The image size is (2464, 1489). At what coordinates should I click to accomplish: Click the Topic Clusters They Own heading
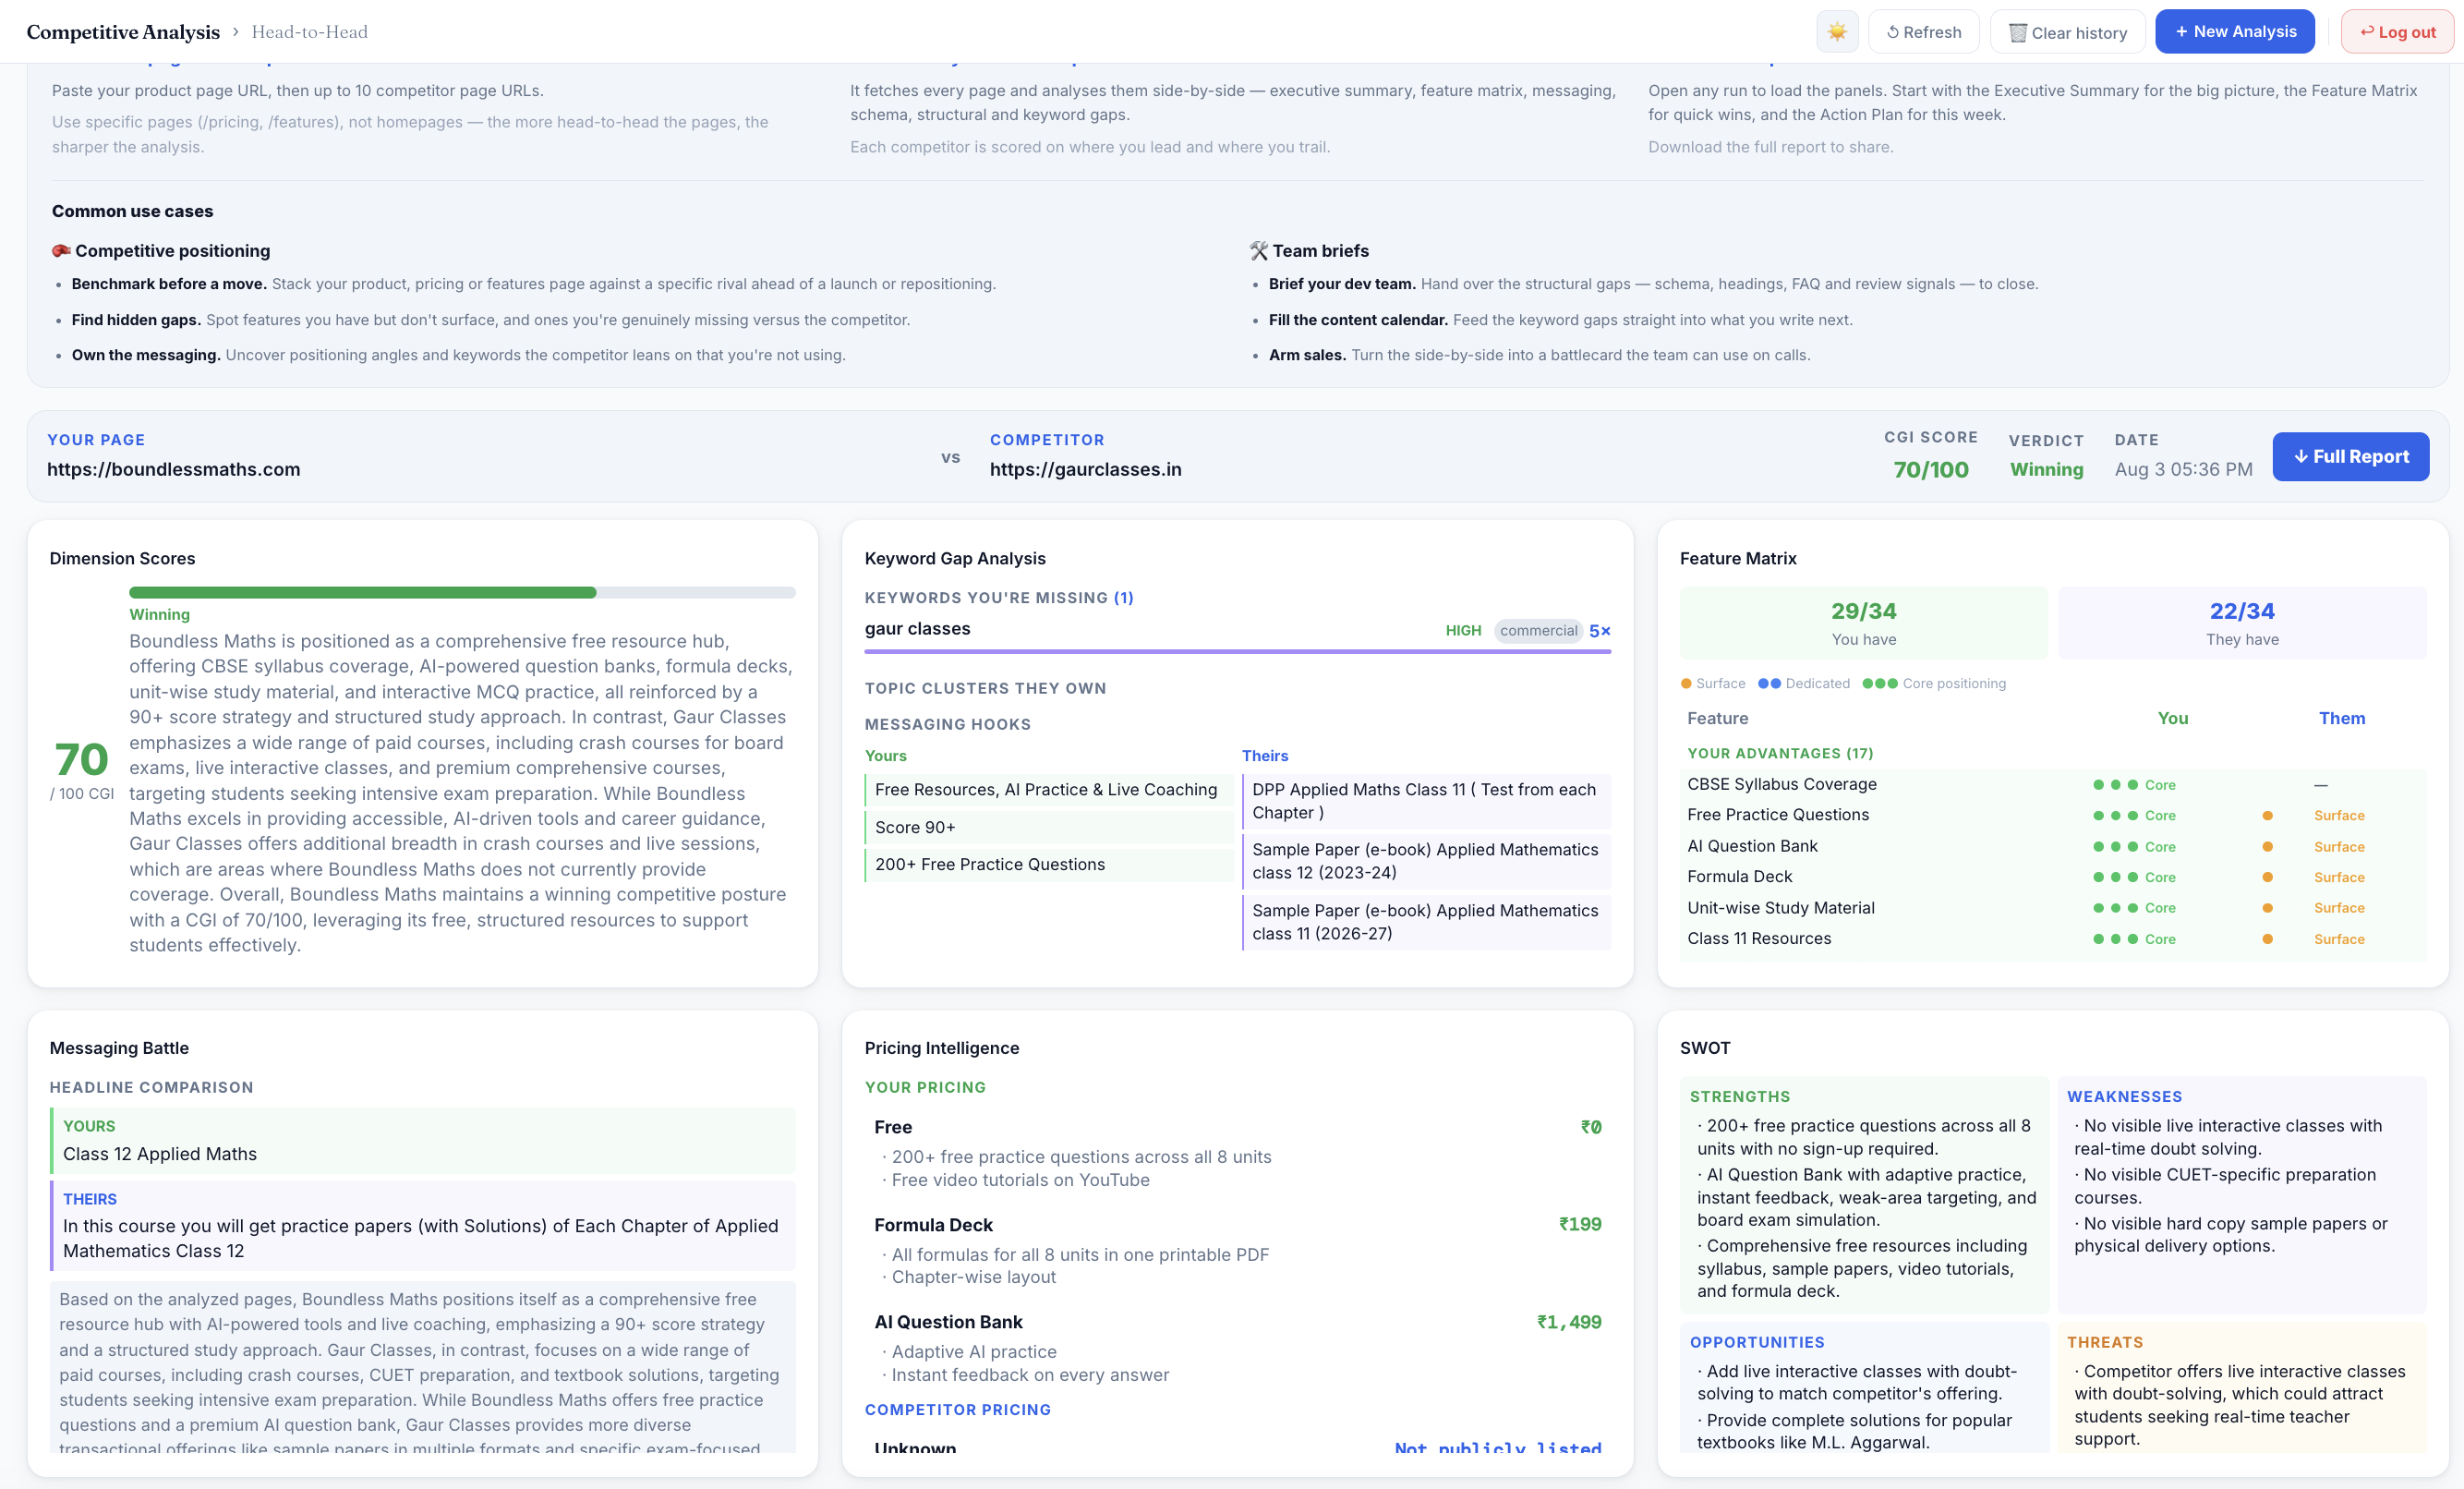click(x=985, y=688)
